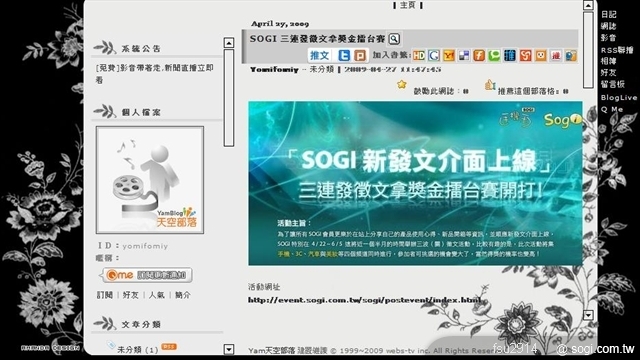Add bookmark using the last bookmark icon in the row

coord(571,55)
